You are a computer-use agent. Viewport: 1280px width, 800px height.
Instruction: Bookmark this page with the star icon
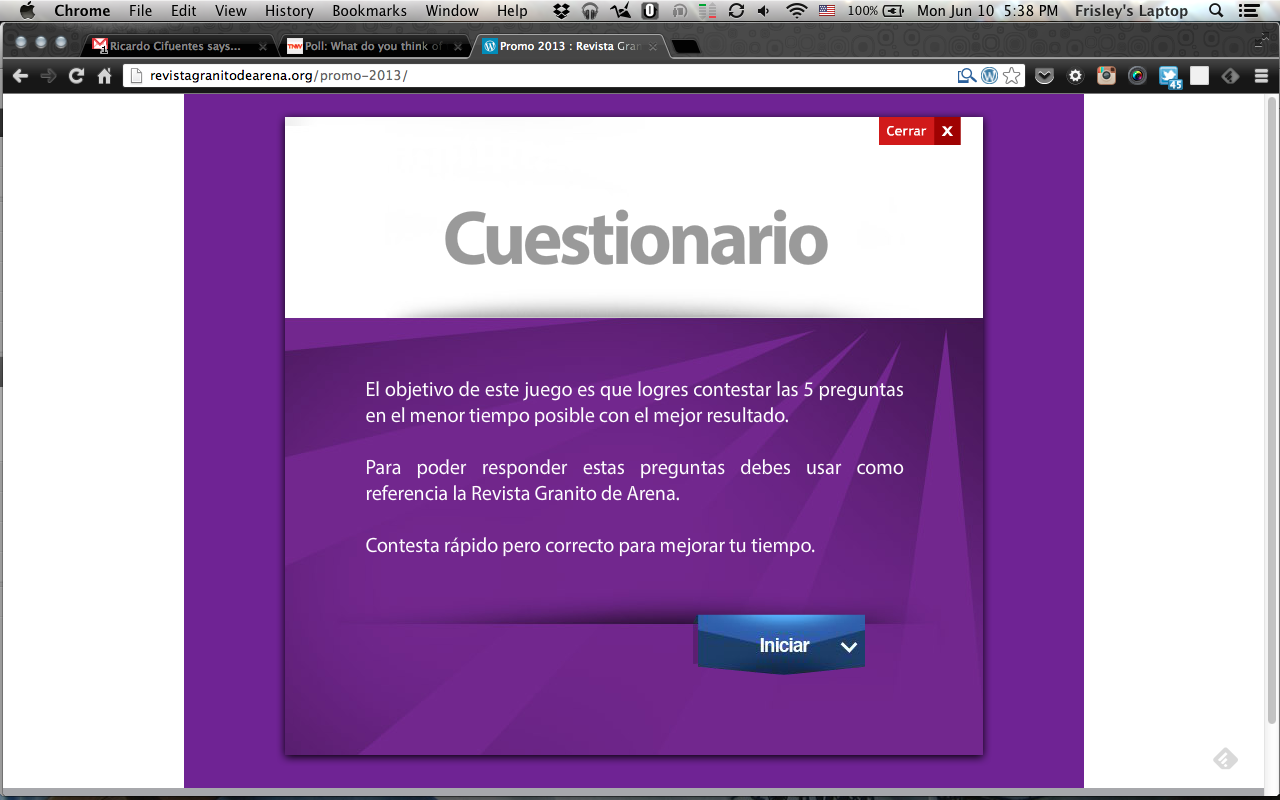1012,76
